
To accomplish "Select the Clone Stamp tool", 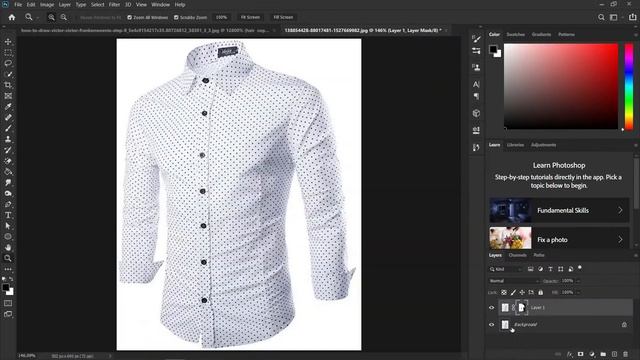I will click(8, 139).
